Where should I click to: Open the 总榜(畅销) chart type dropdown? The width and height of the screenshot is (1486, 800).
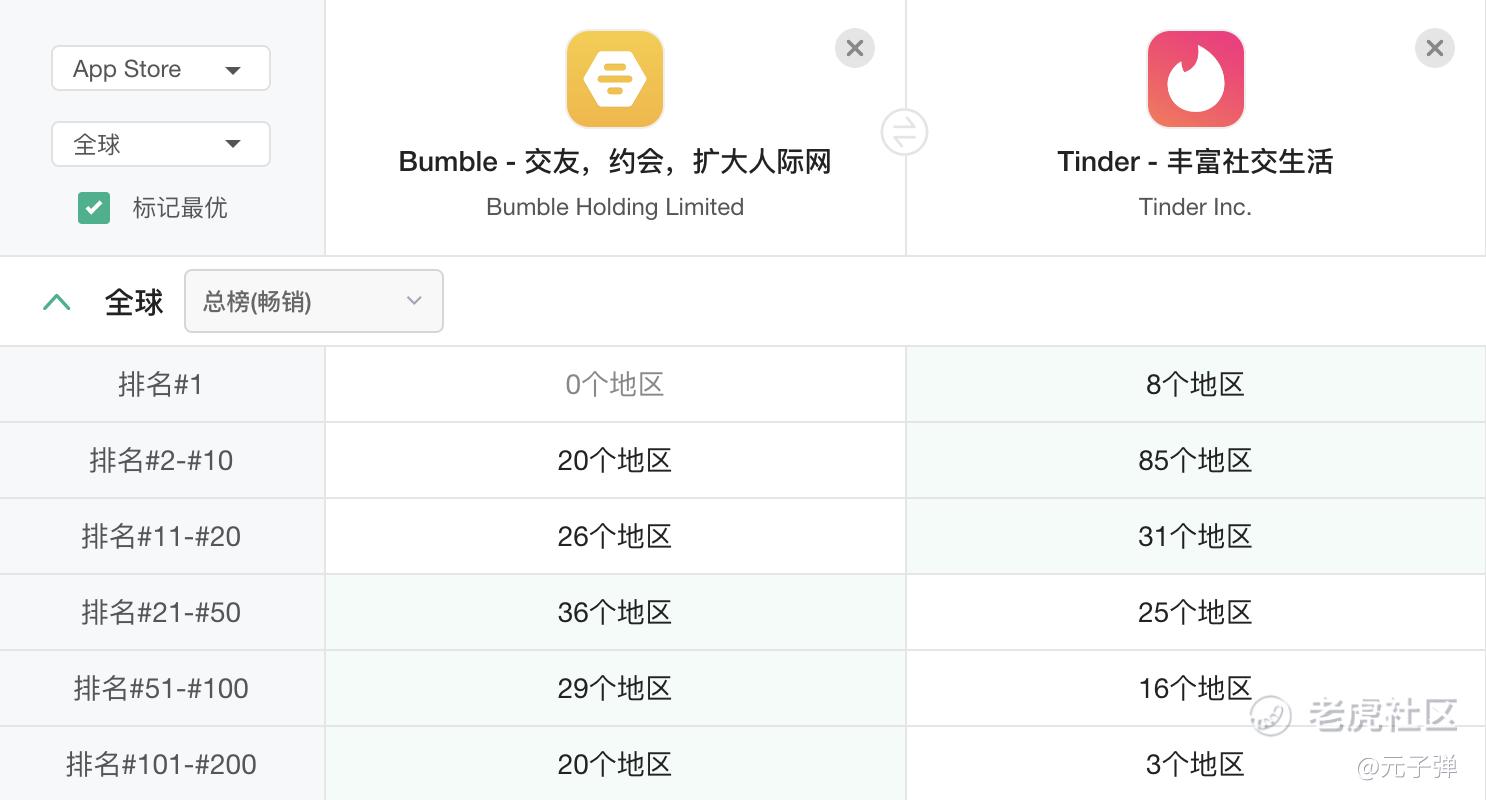(314, 301)
